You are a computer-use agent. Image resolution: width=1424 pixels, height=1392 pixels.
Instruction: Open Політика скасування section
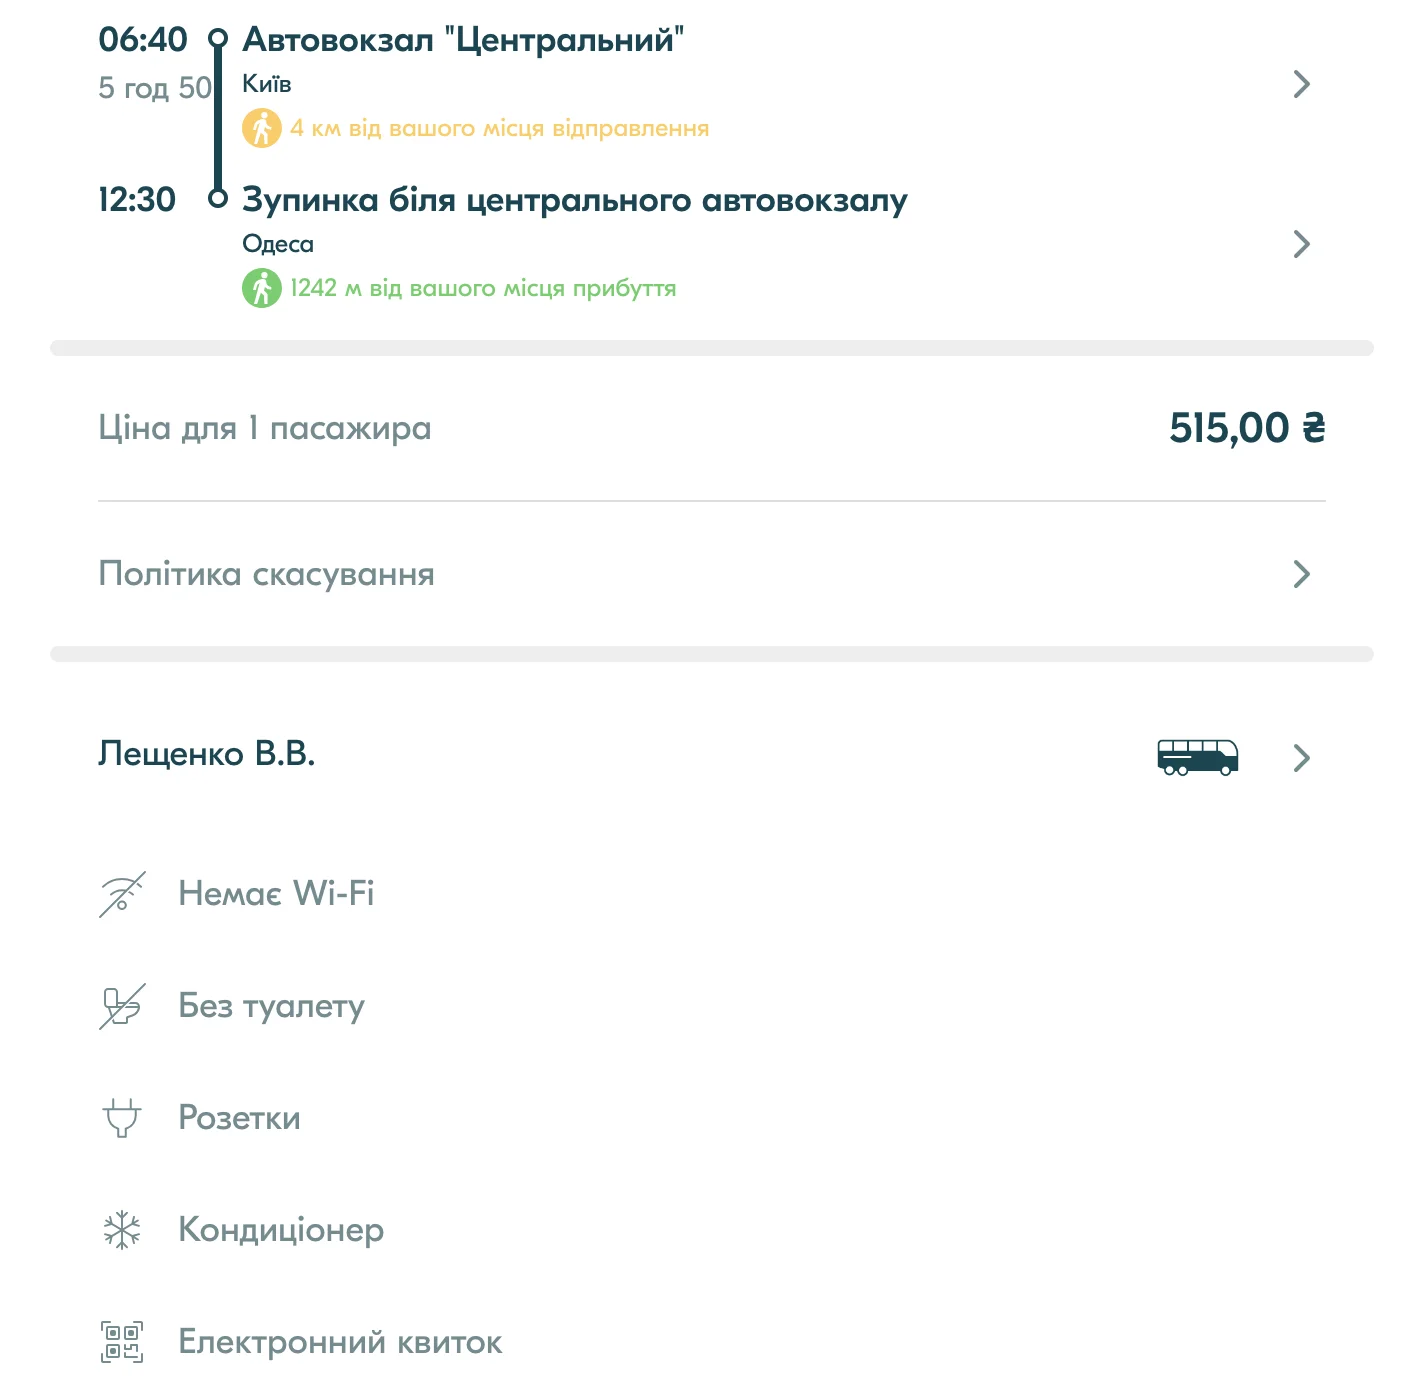coord(266,574)
